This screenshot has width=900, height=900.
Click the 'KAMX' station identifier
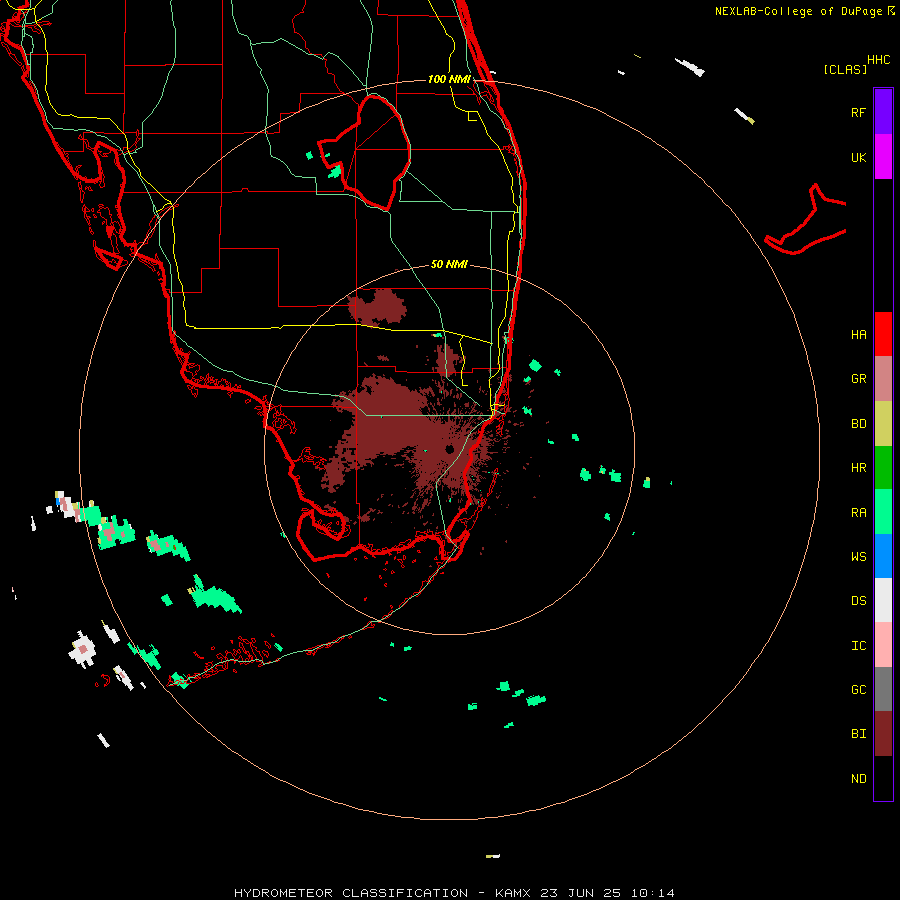coord(513,893)
